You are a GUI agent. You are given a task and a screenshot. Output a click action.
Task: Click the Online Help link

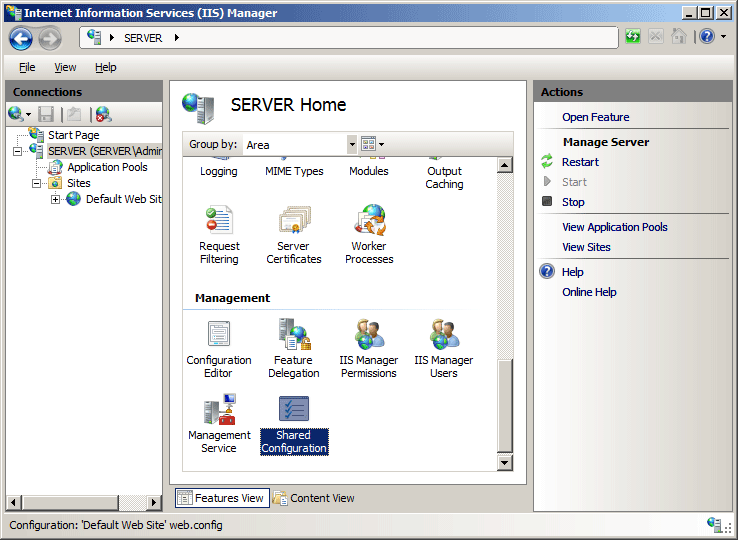[589, 292]
